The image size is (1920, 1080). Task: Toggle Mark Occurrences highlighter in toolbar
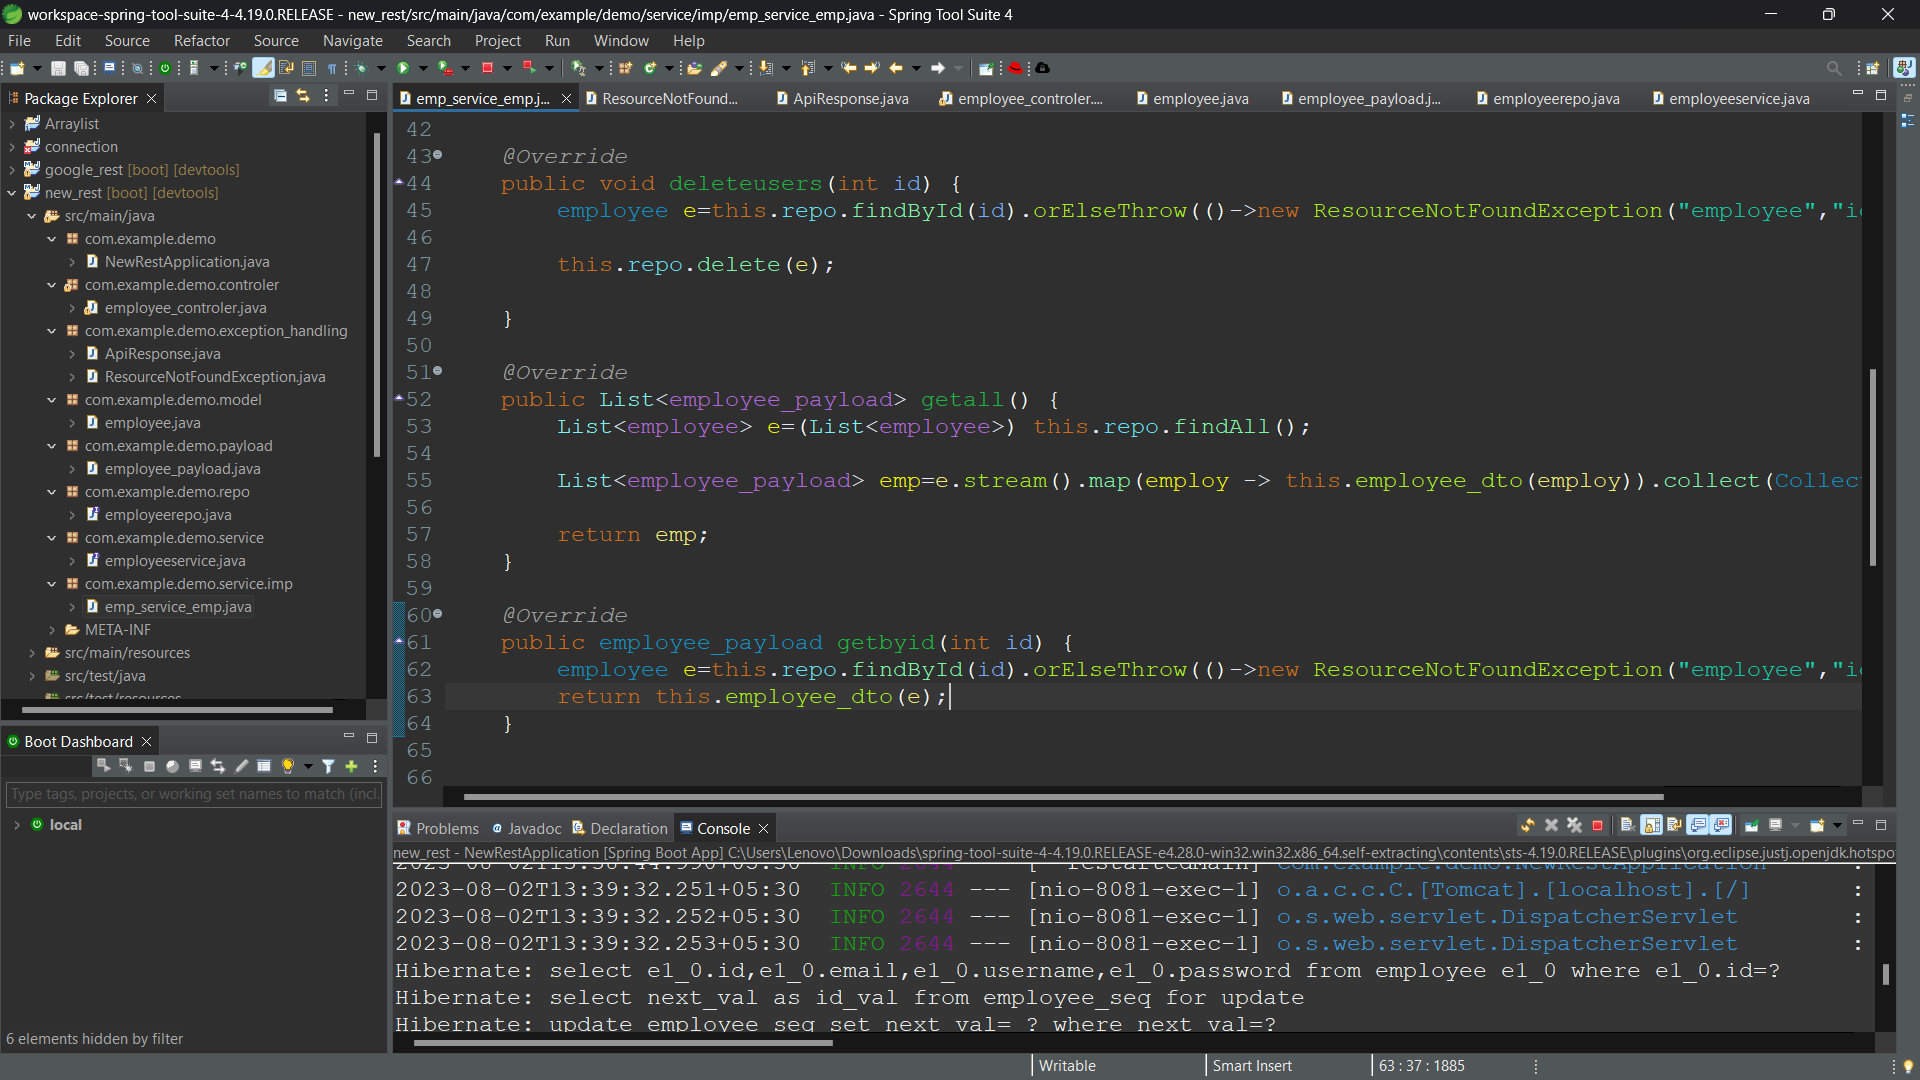coord(263,68)
